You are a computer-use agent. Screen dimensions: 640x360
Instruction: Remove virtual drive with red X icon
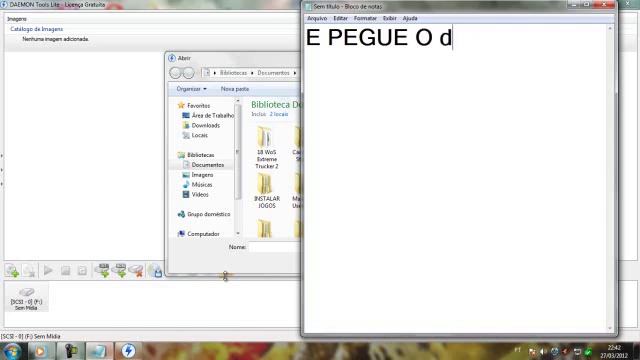[x=136, y=271]
